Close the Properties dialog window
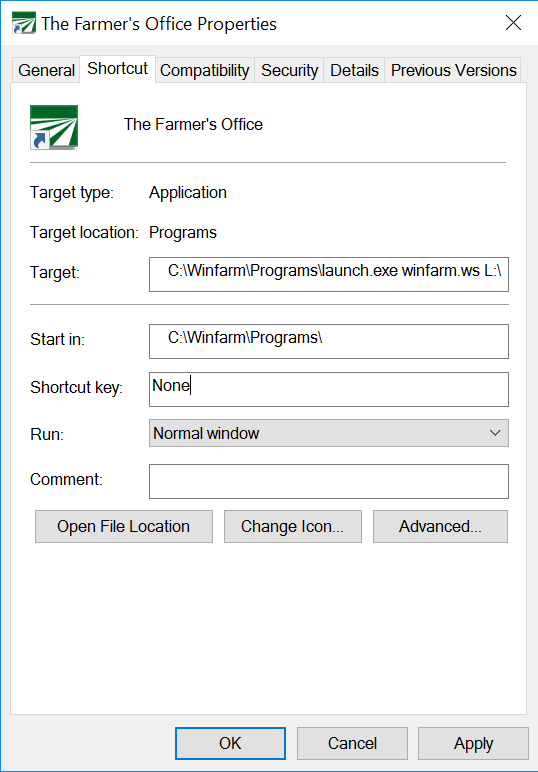 (x=513, y=23)
